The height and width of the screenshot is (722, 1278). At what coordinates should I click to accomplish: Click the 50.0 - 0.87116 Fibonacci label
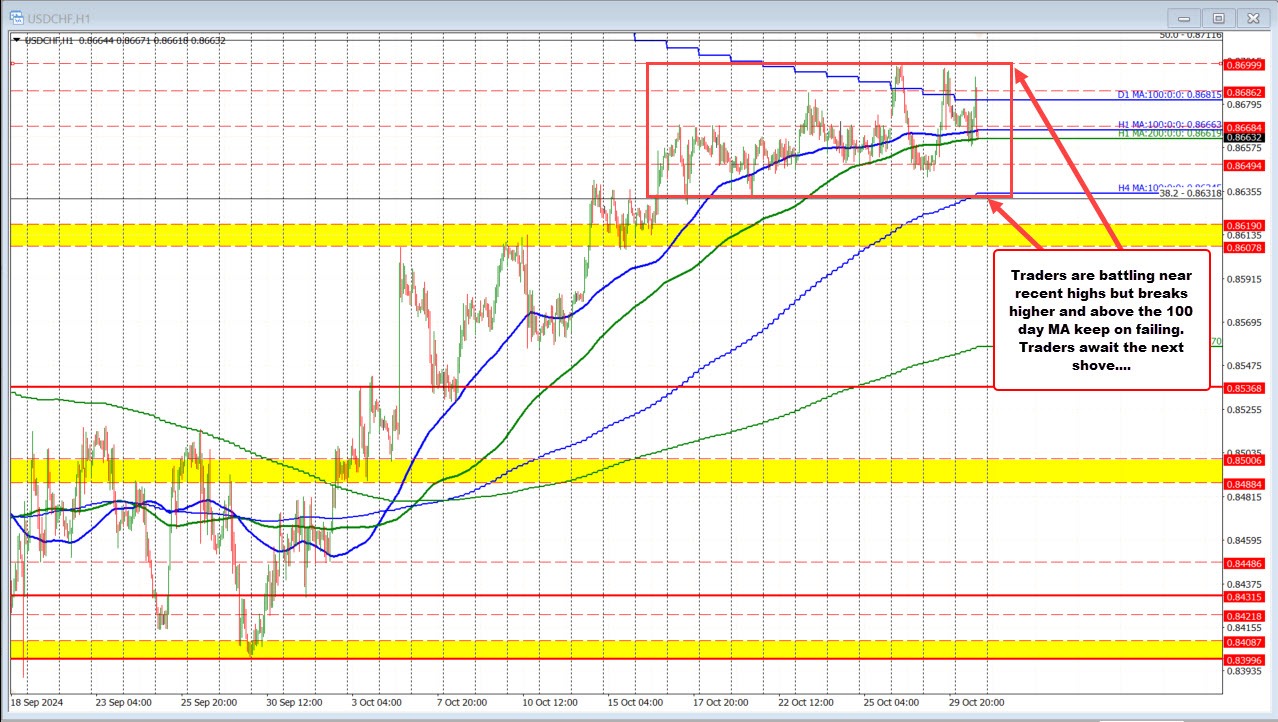tap(1190, 35)
